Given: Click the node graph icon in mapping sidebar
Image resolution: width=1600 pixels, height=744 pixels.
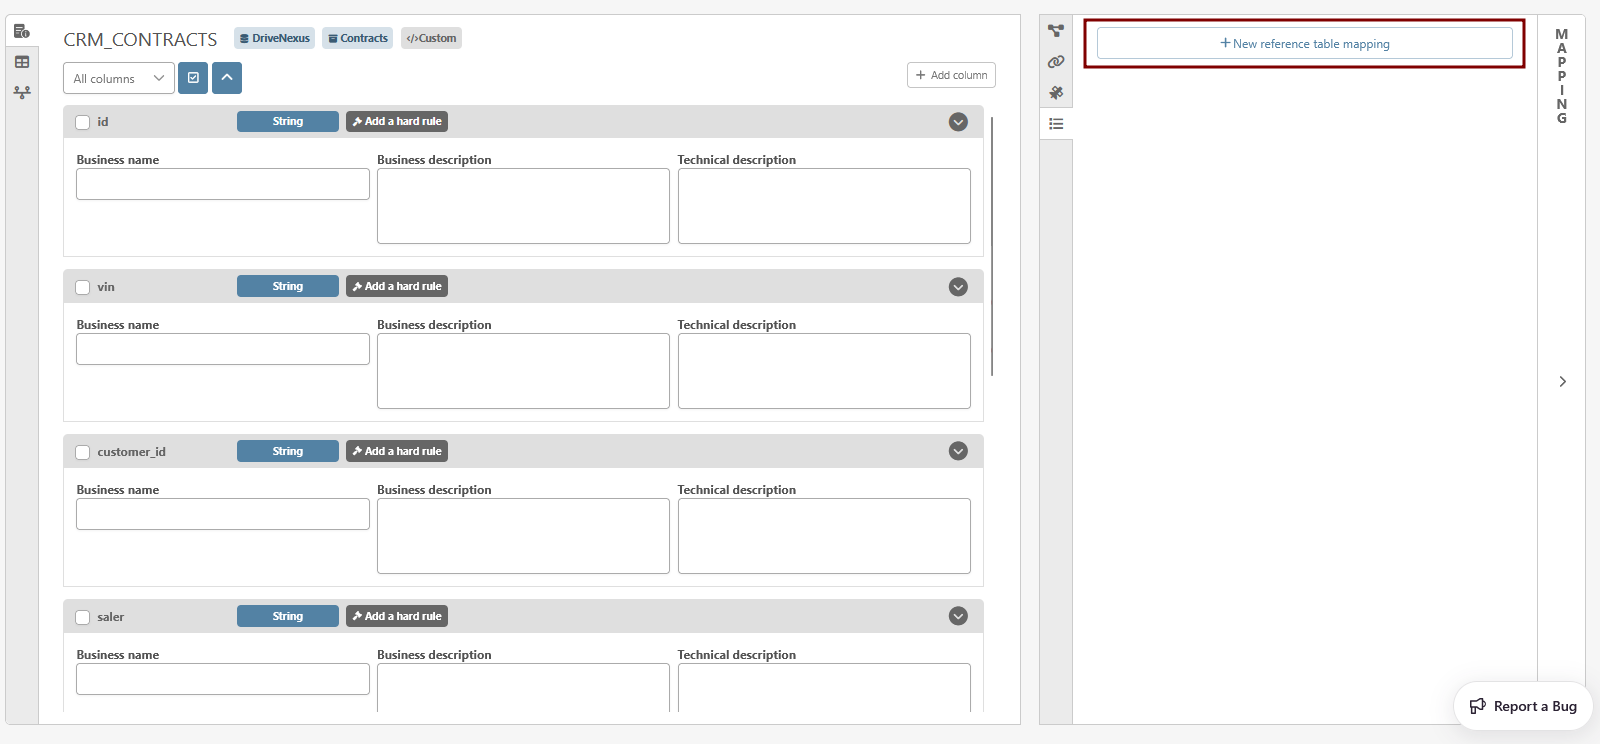Looking at the screenshot, I should coord(1056,31).
